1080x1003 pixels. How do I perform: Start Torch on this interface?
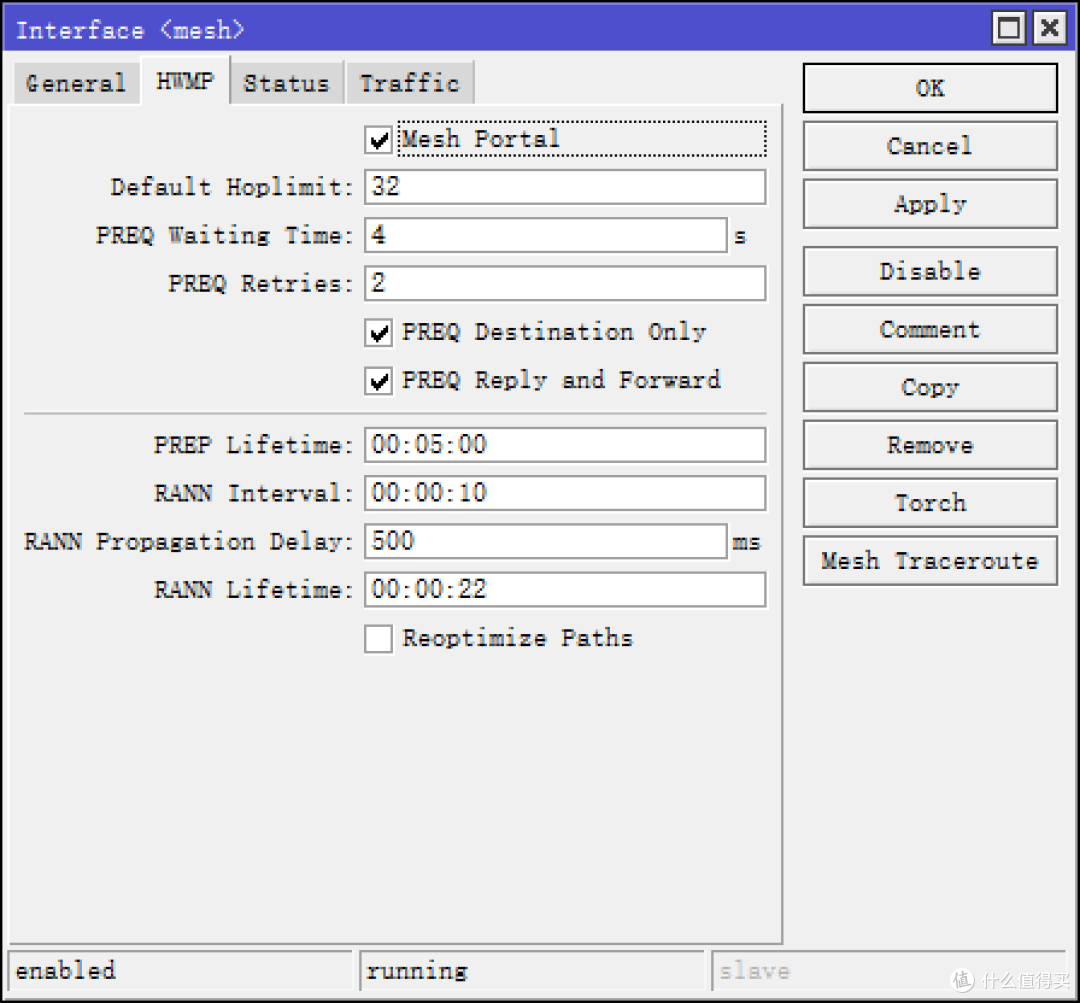point(929,503)
